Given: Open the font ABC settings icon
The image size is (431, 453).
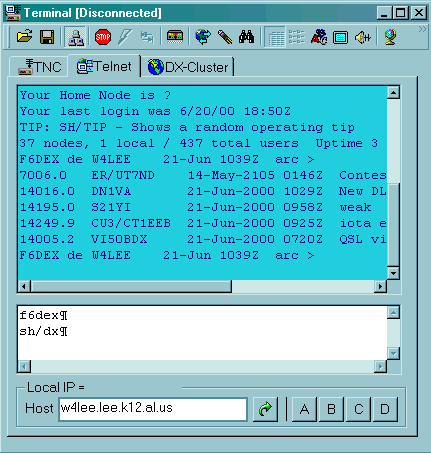Looking at the screenshot, I should (x=319, y=37).
